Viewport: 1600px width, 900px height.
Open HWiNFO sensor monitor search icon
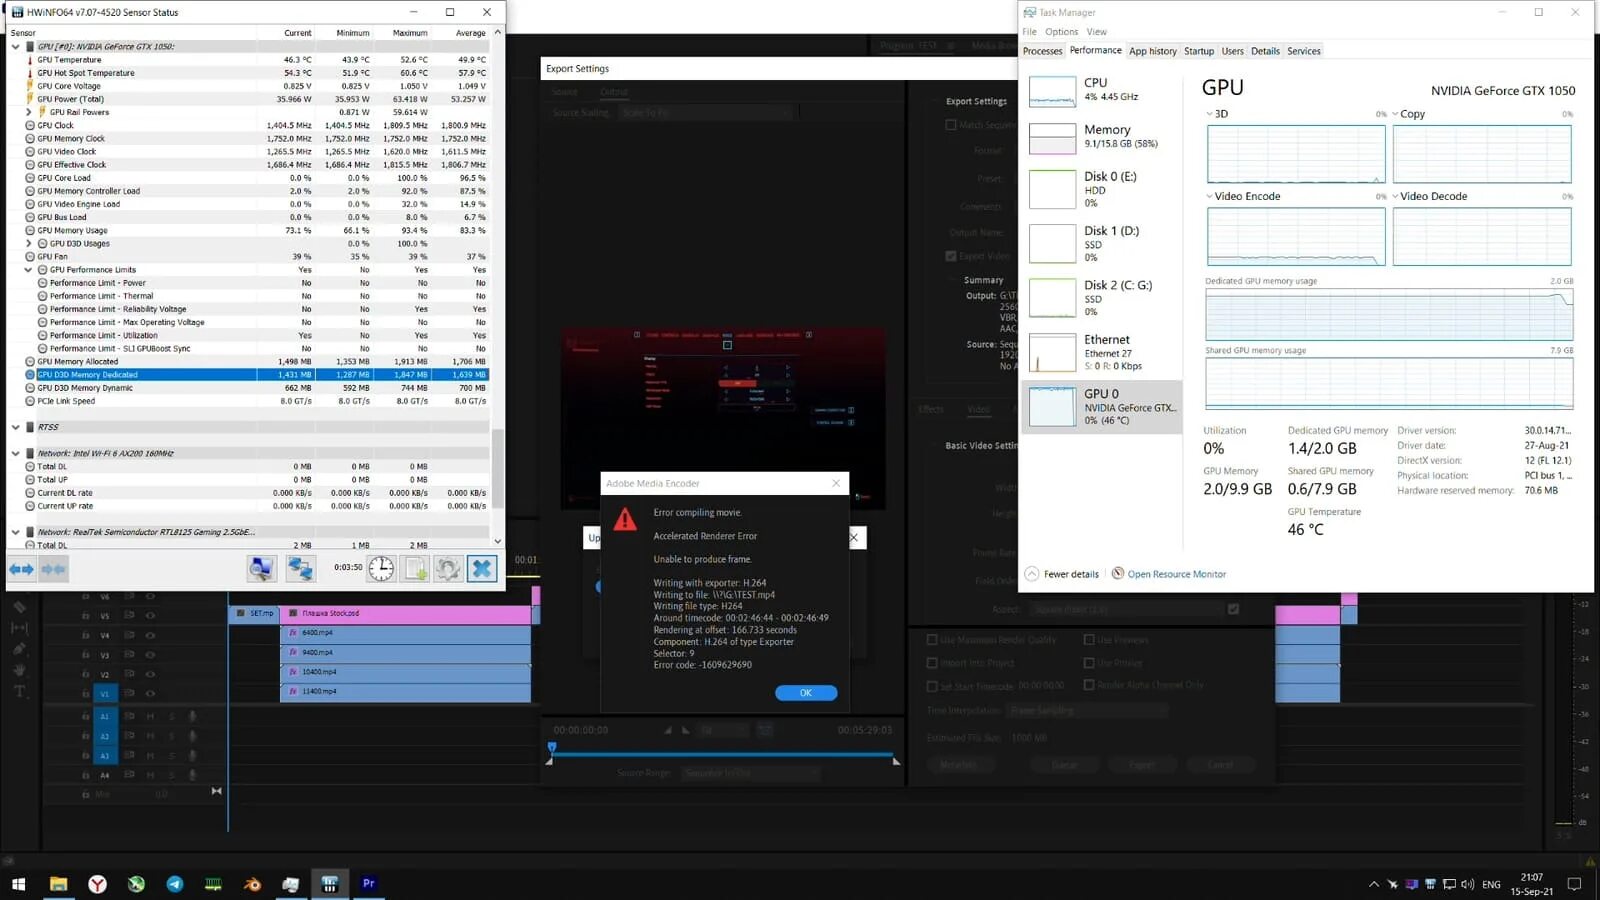(262, 569)
